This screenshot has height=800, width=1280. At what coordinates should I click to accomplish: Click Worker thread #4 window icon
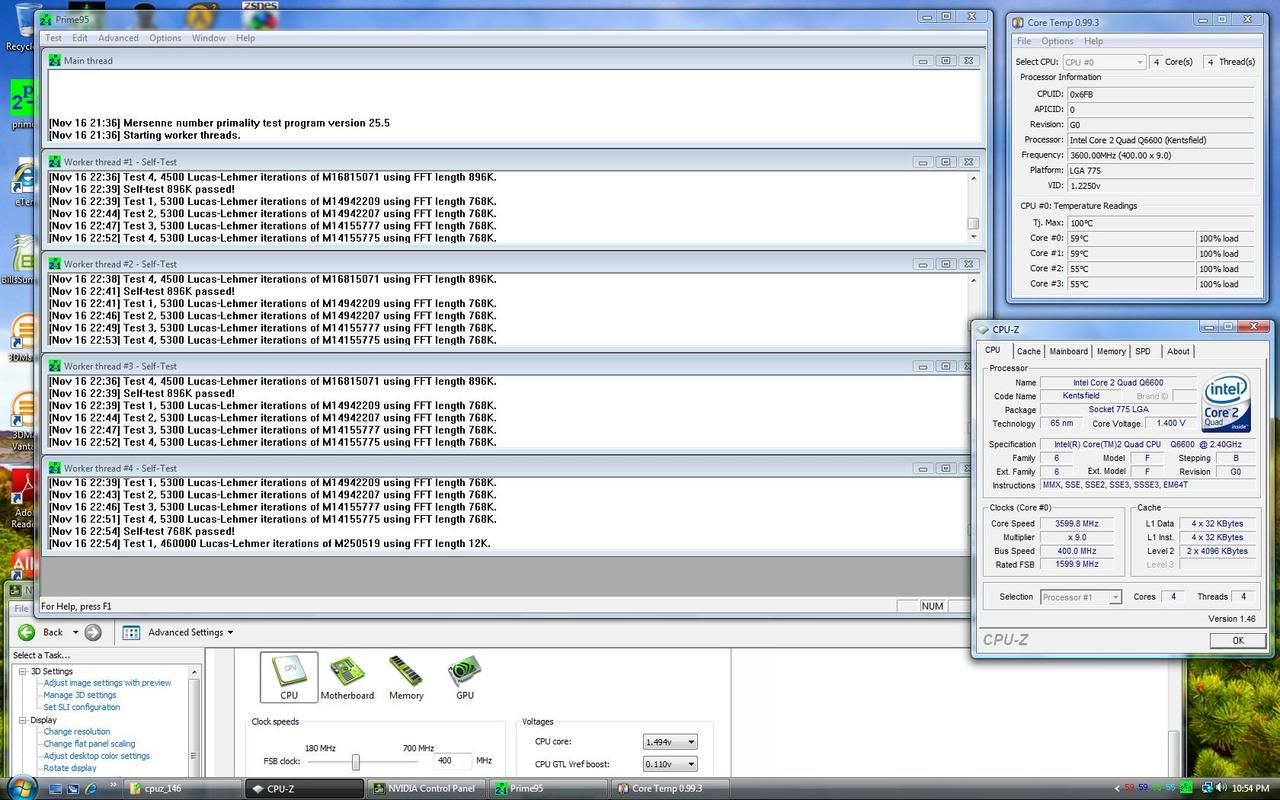(x=54, y=468)
